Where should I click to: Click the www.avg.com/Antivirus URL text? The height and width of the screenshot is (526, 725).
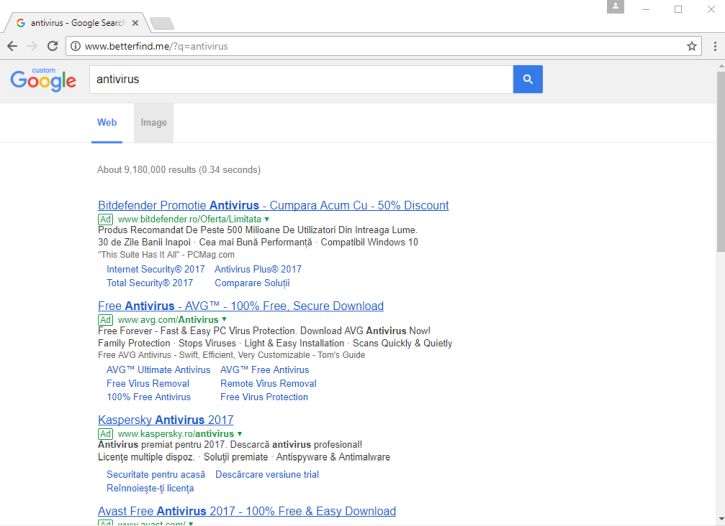[x=168, y=319]
